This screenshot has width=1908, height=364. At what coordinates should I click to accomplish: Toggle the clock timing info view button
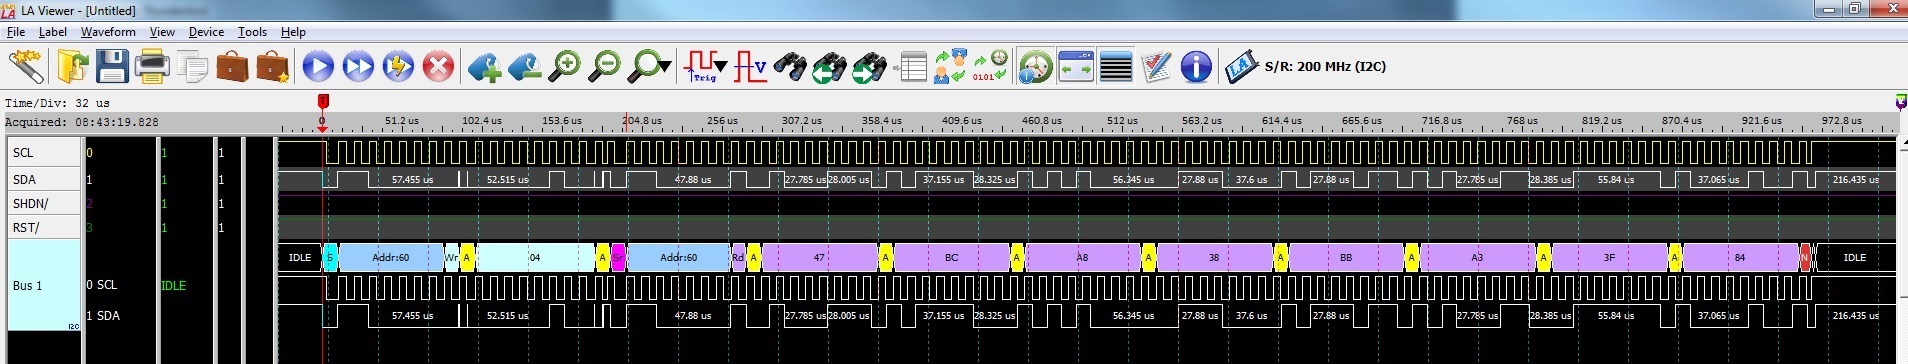[x=1036, y=67]
